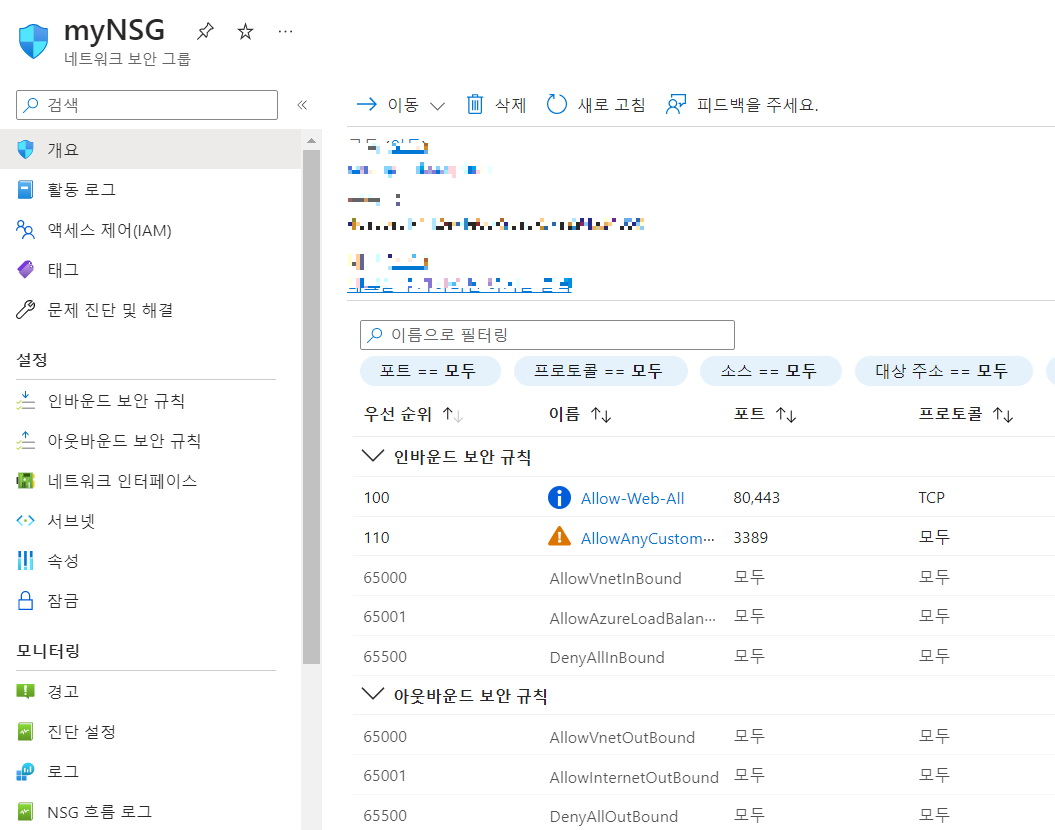1055x830 pixels.
Task: Open 프로토콜 == 모두 filter pill
Action: (600, 371)
